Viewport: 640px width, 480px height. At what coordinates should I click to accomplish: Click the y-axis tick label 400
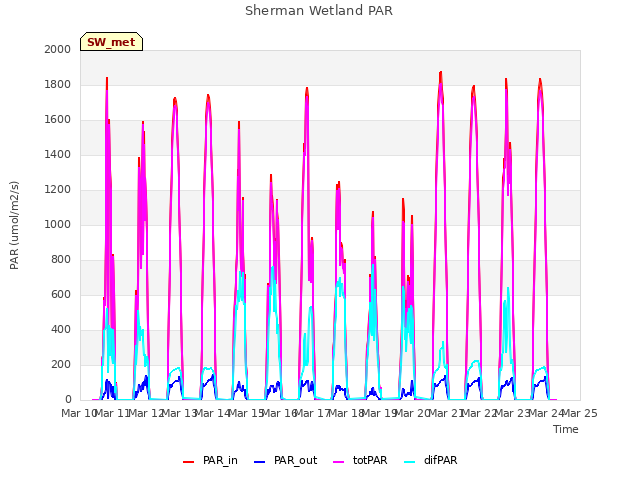point(61,329)
